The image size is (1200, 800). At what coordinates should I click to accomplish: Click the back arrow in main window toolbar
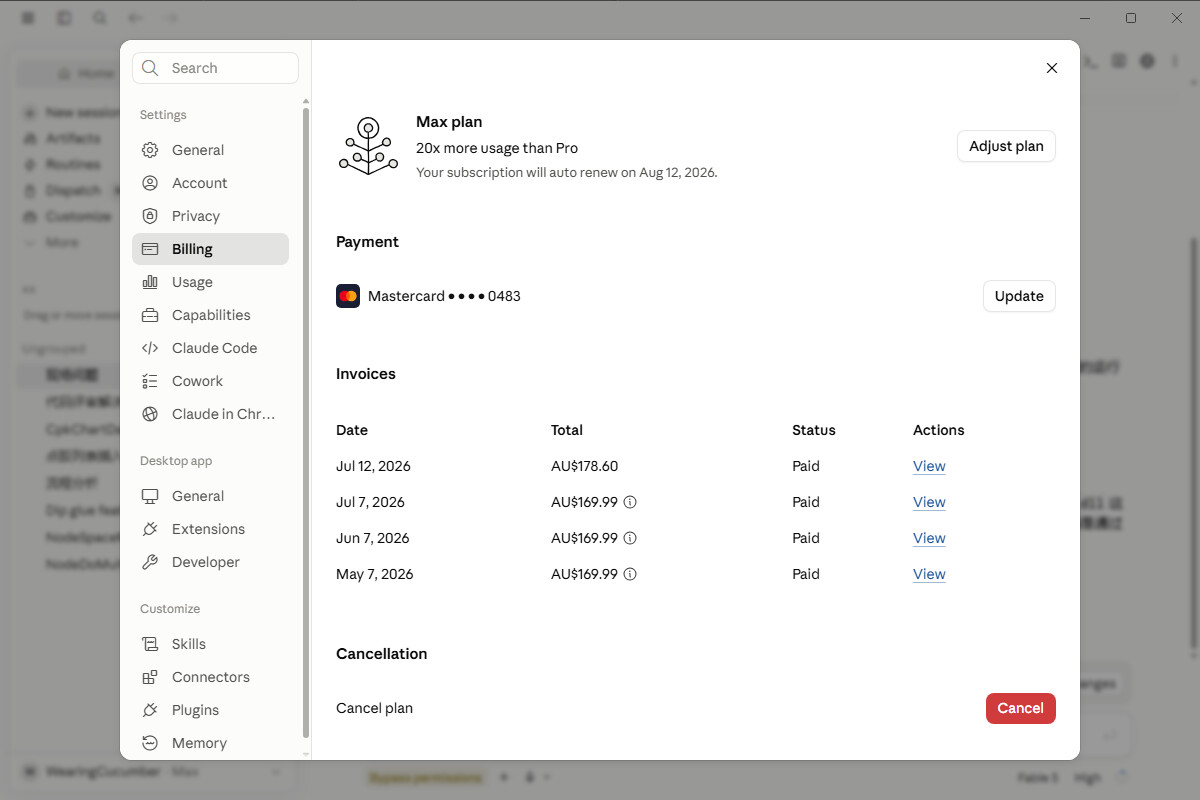tap(135, 18)
